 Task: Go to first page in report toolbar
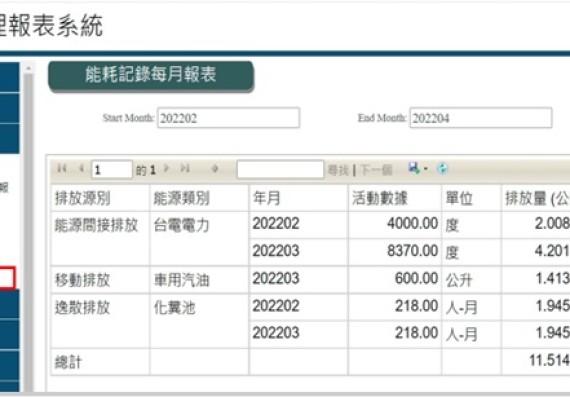click(x=62, y=168)
